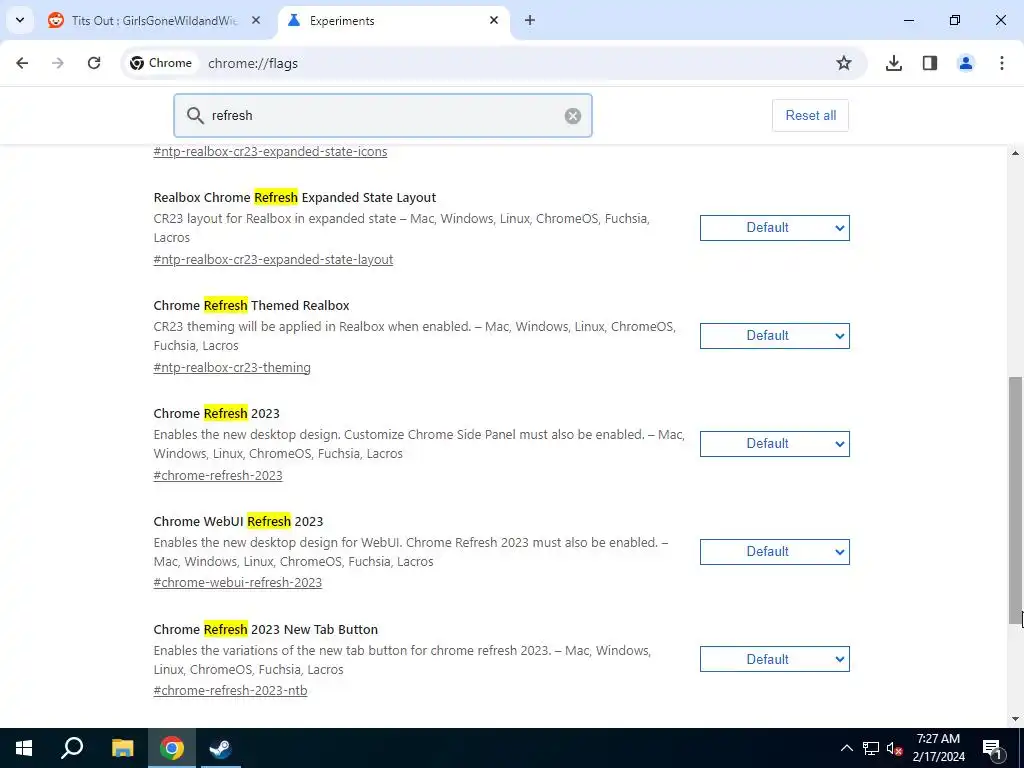Open the tab search chevron

(20, 20)
